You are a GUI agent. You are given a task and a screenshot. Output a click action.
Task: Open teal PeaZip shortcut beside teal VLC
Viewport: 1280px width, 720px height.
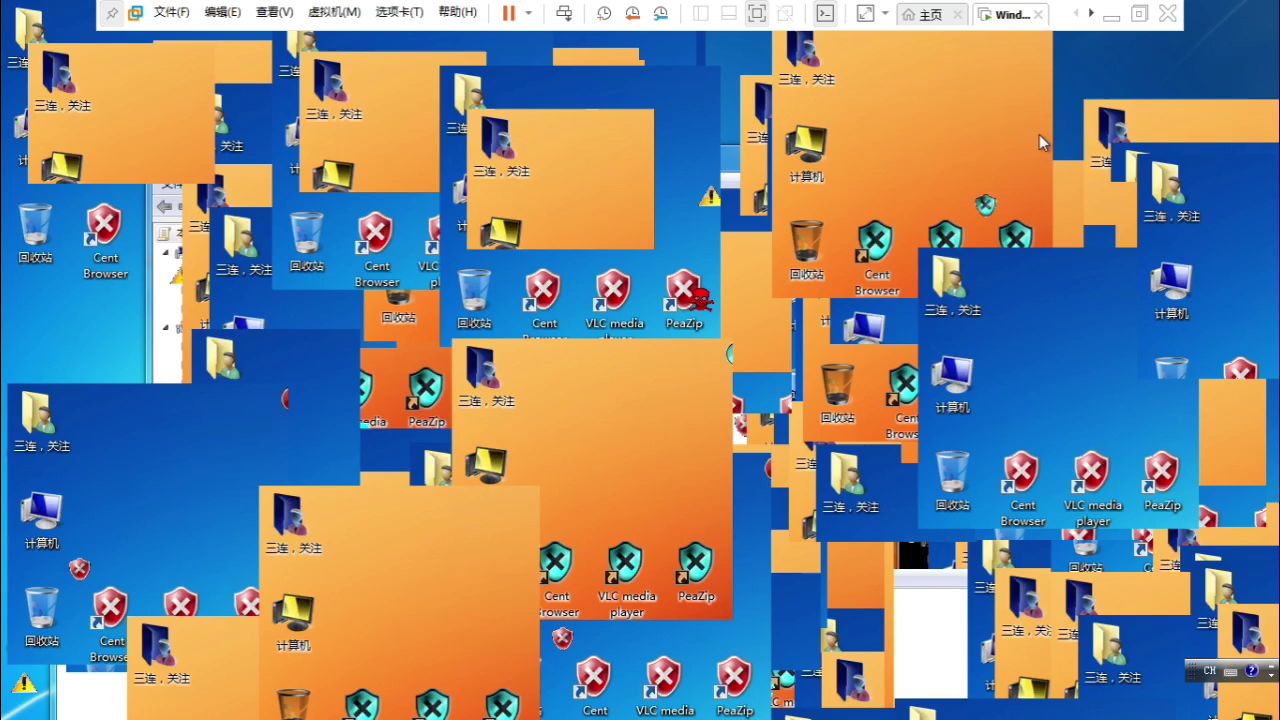696,572
